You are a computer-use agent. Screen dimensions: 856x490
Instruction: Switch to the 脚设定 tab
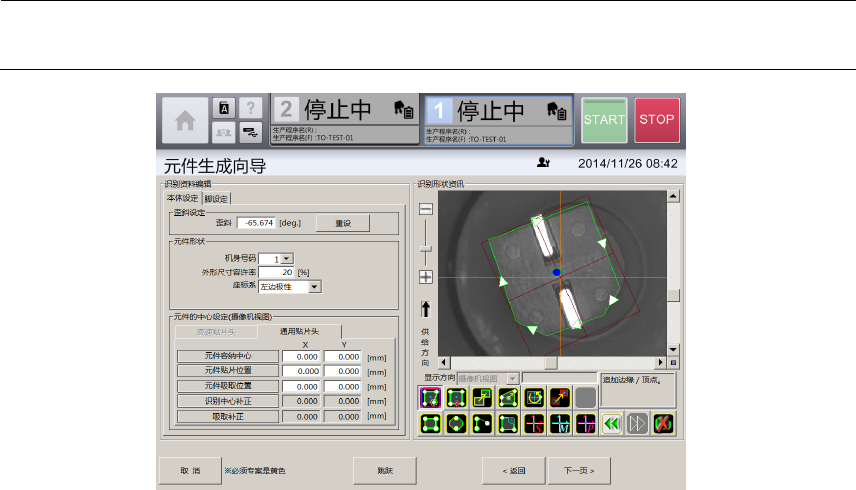pyautogui.click(x=217, y=198)
